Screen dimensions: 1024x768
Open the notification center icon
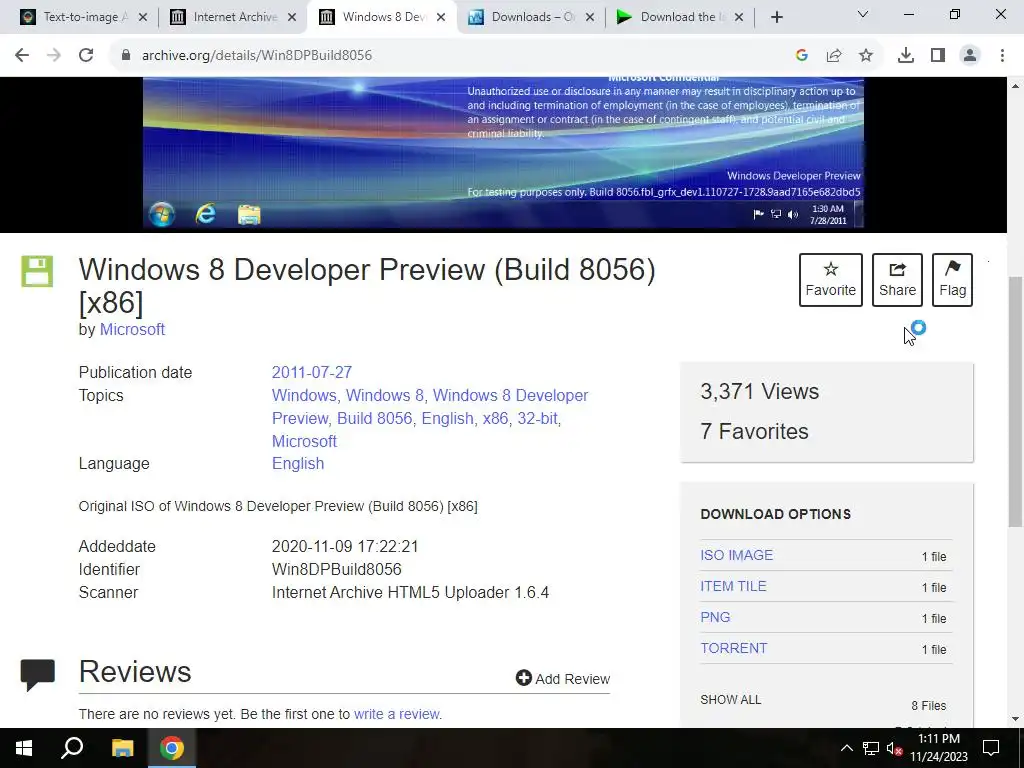[x=991, y=748]
